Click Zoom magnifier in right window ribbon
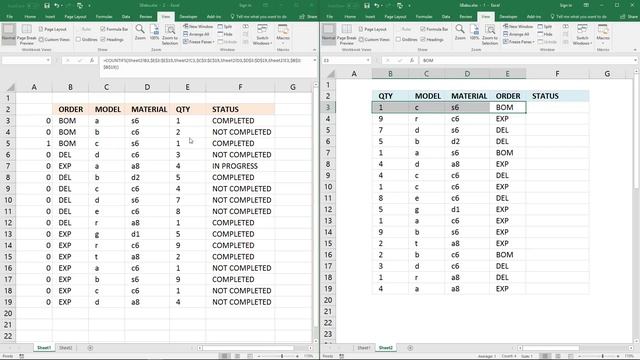This screenshot has height=360, width=640. point(460,32)
